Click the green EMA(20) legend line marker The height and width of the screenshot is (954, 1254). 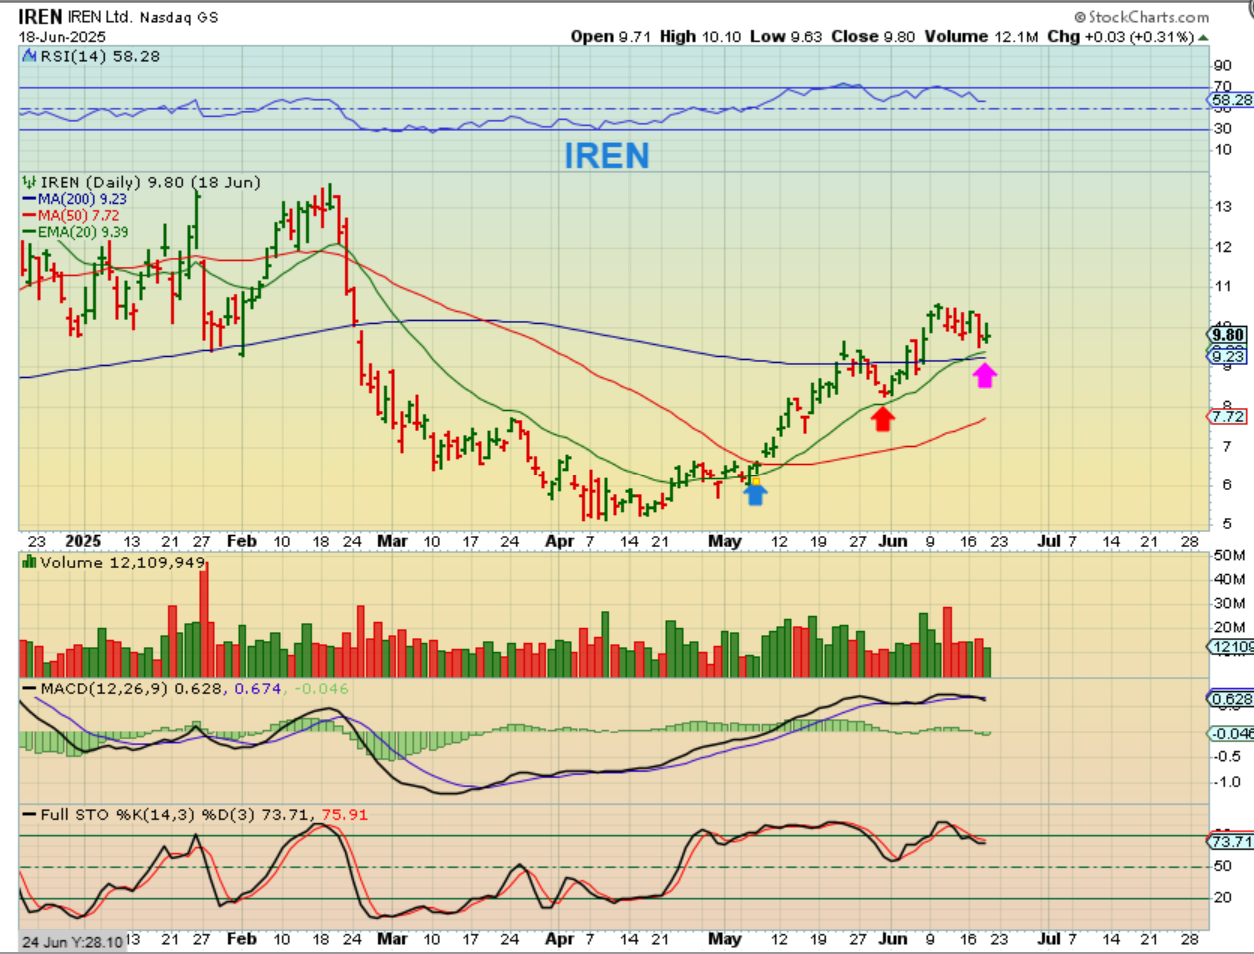[x=29, y=232]
